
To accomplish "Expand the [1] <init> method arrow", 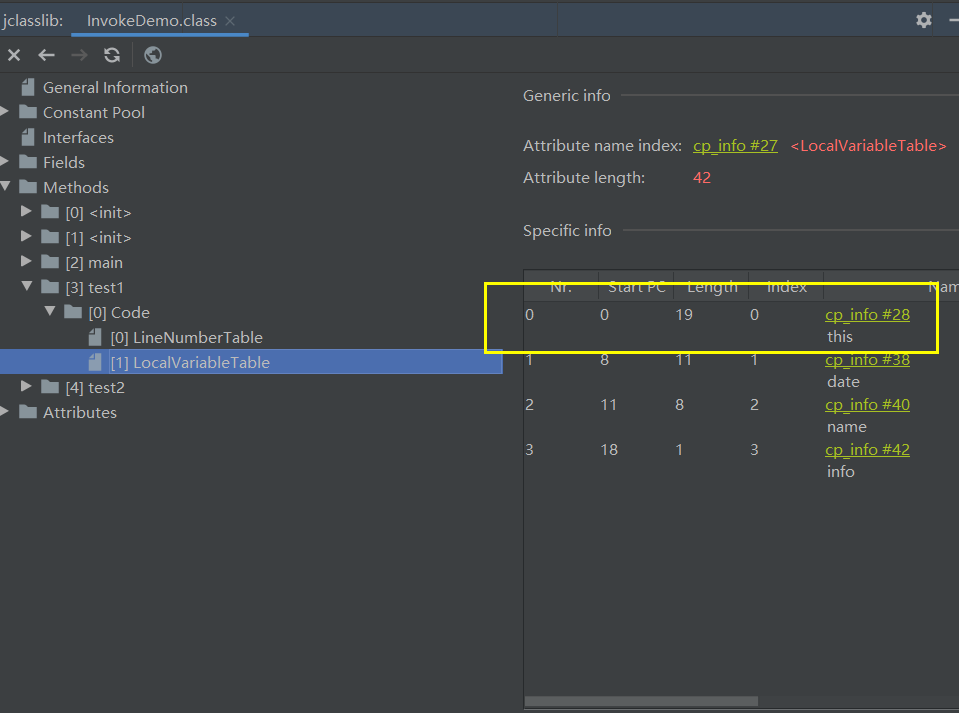I will (26, 237).
